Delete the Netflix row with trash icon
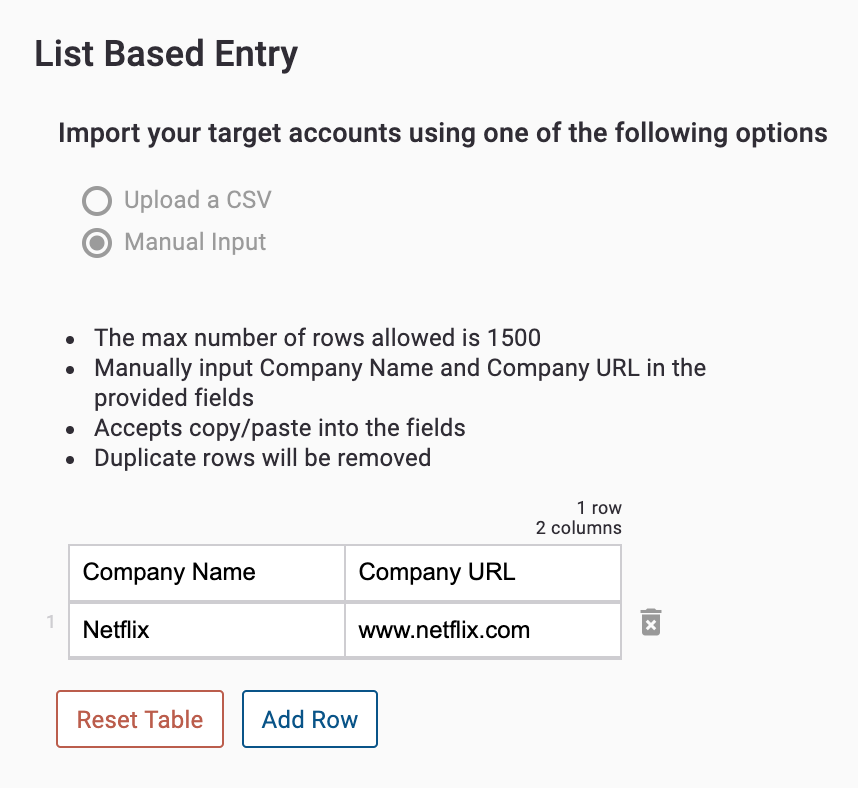 (651, 622)
